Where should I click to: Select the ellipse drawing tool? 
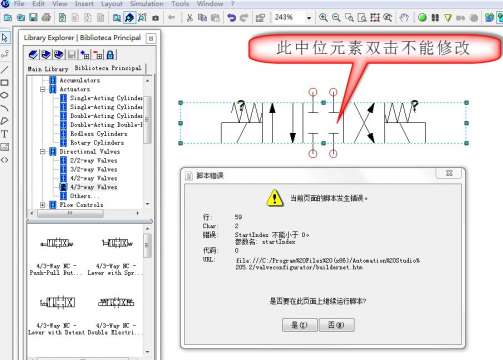click(x=5, y=95)
